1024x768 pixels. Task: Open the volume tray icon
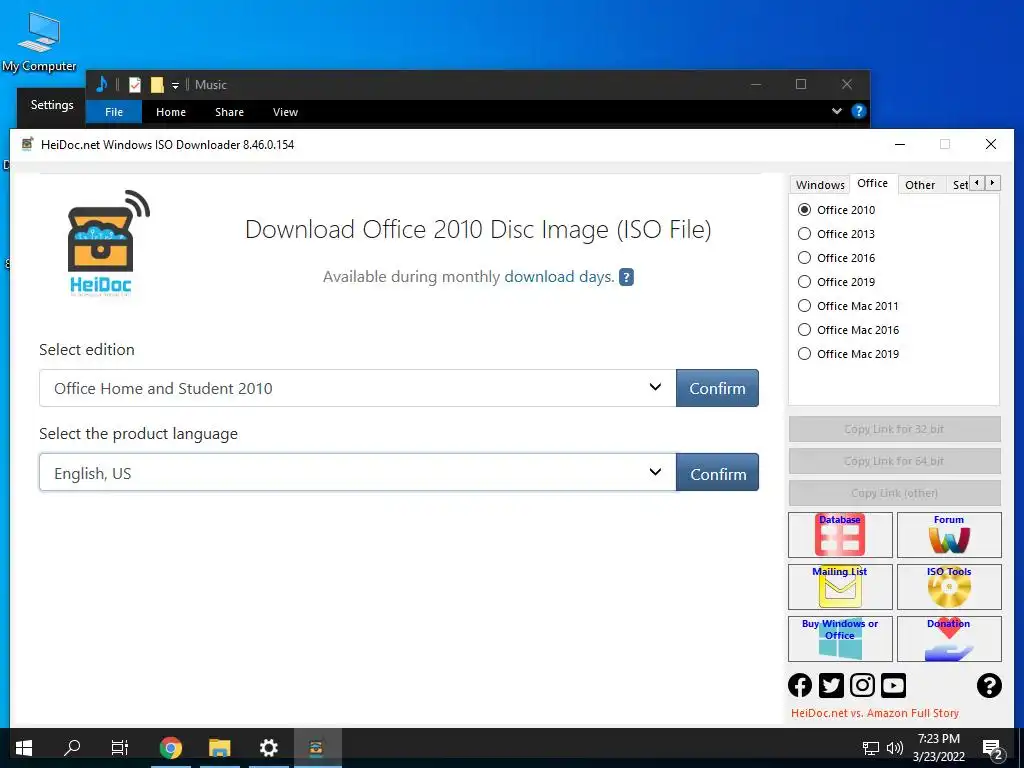click(x=895, y=748)
